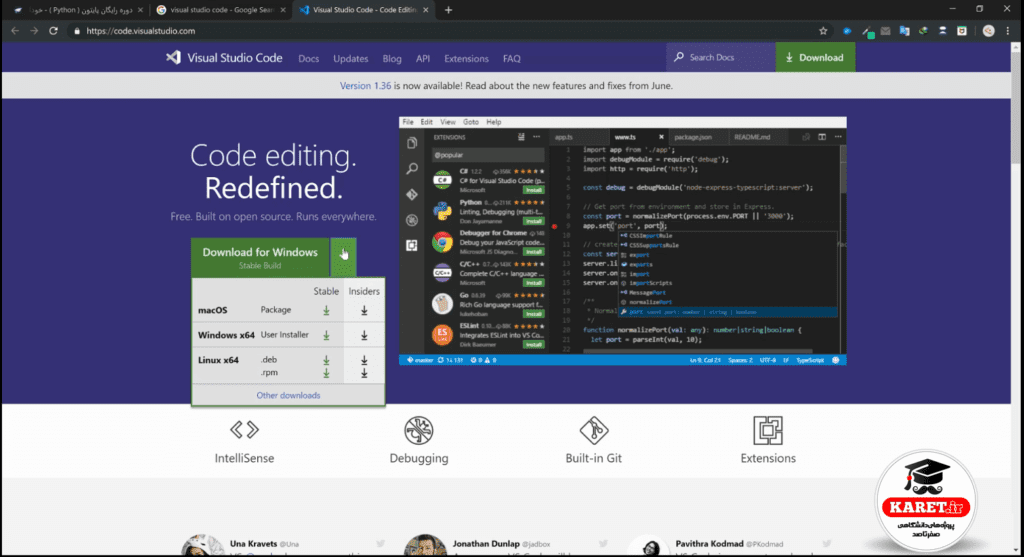Click the VS Code editor screenshot
This screenshot has height=557, width=1024.
tap(622, 241)
